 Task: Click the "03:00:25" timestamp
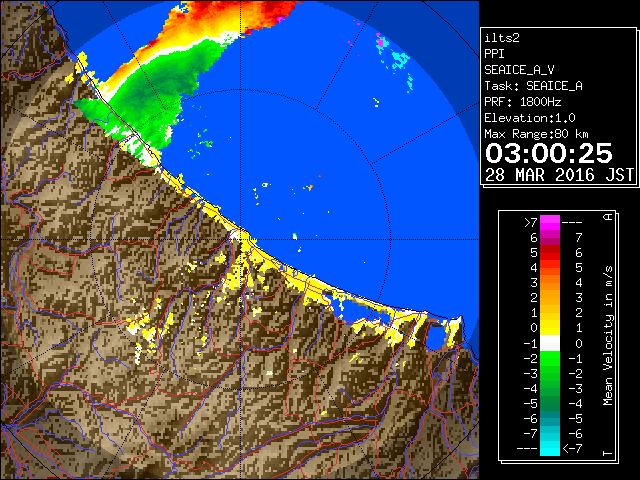[x=549, y=154]
